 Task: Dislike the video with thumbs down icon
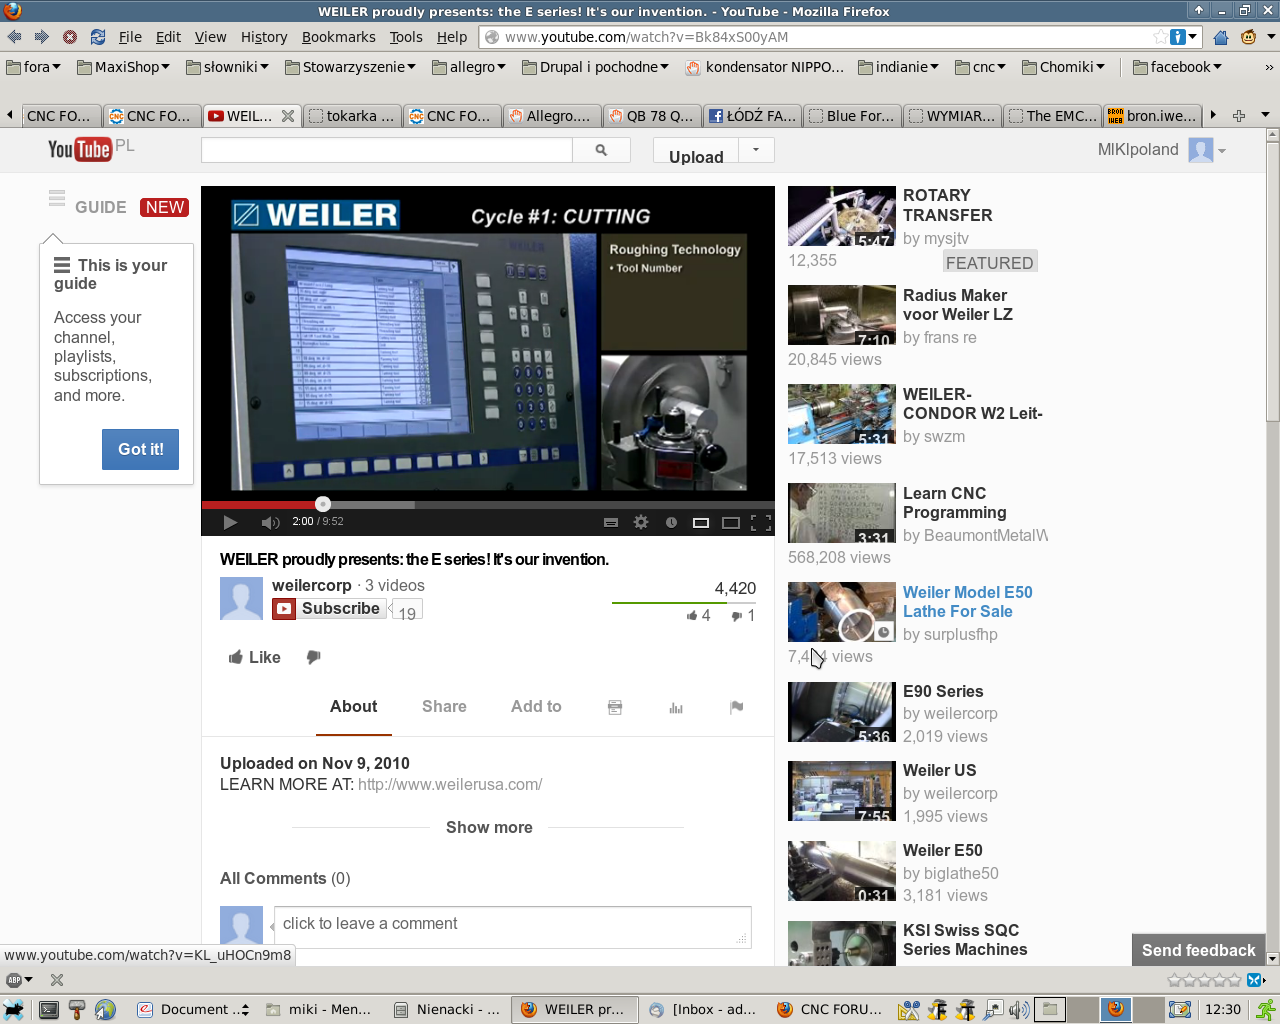click(313, 657)
